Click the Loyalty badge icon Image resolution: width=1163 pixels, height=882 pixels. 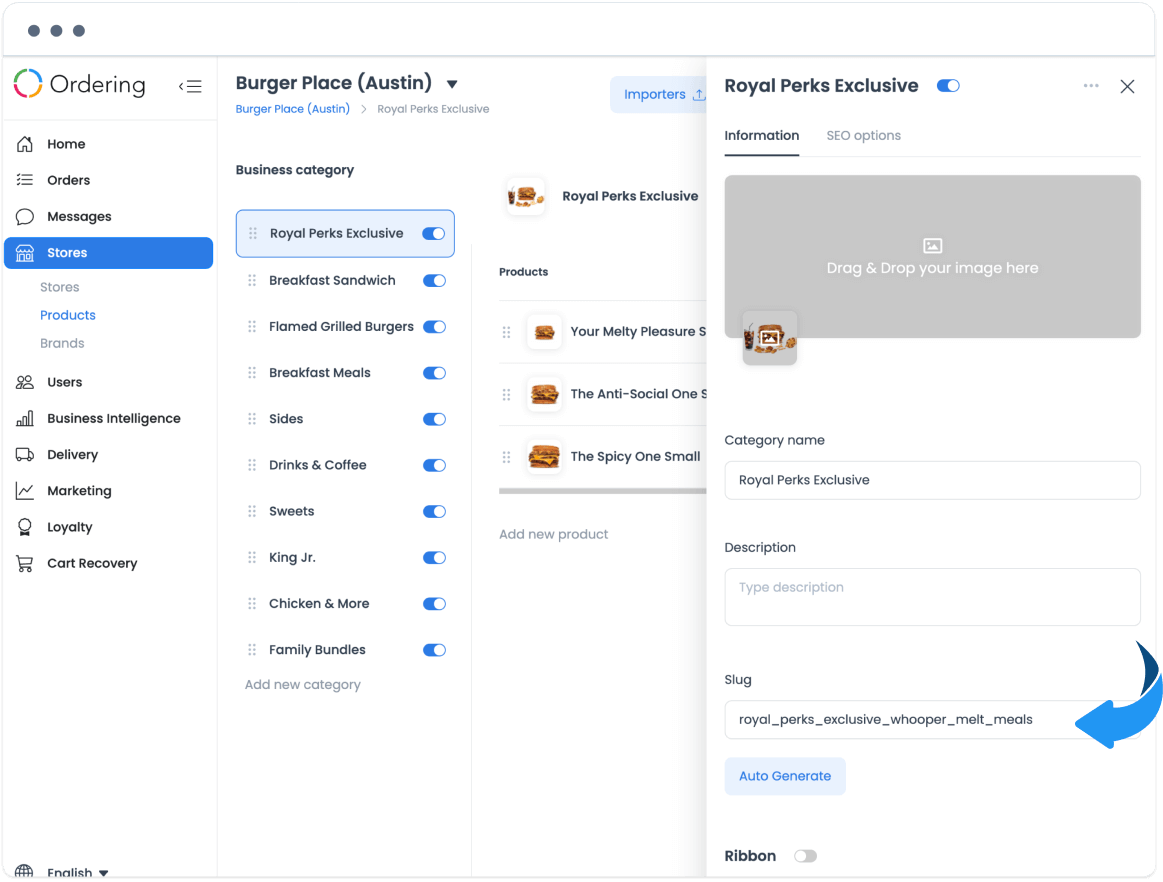pos(24,527)
